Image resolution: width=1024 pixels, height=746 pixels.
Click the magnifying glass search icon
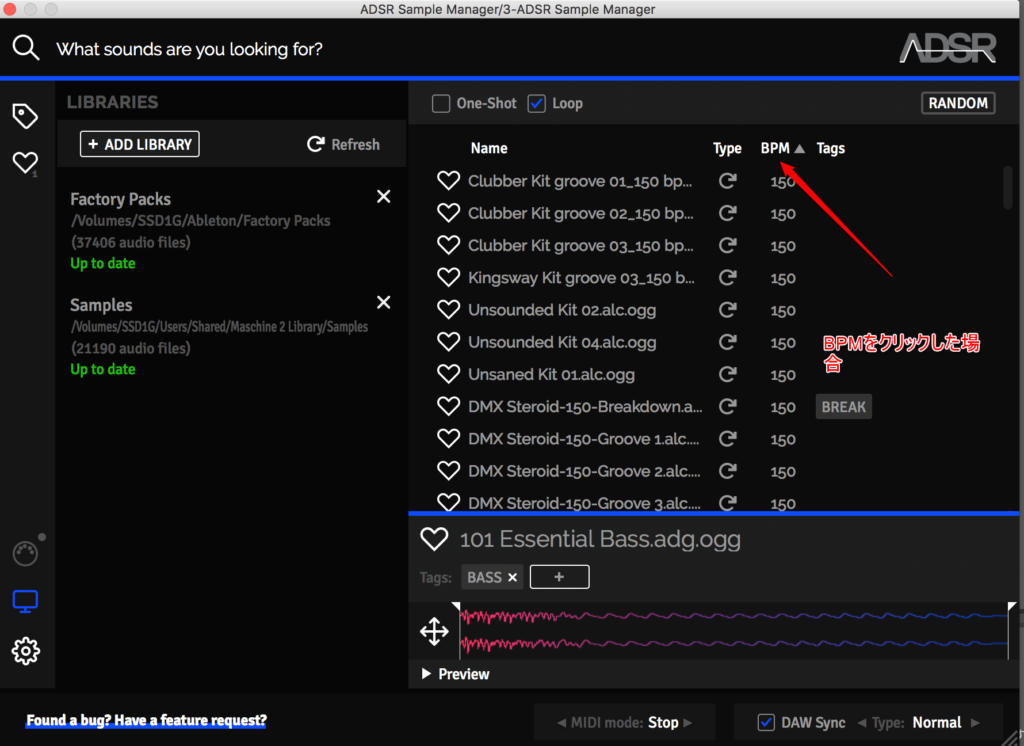(x=26, y=48)
